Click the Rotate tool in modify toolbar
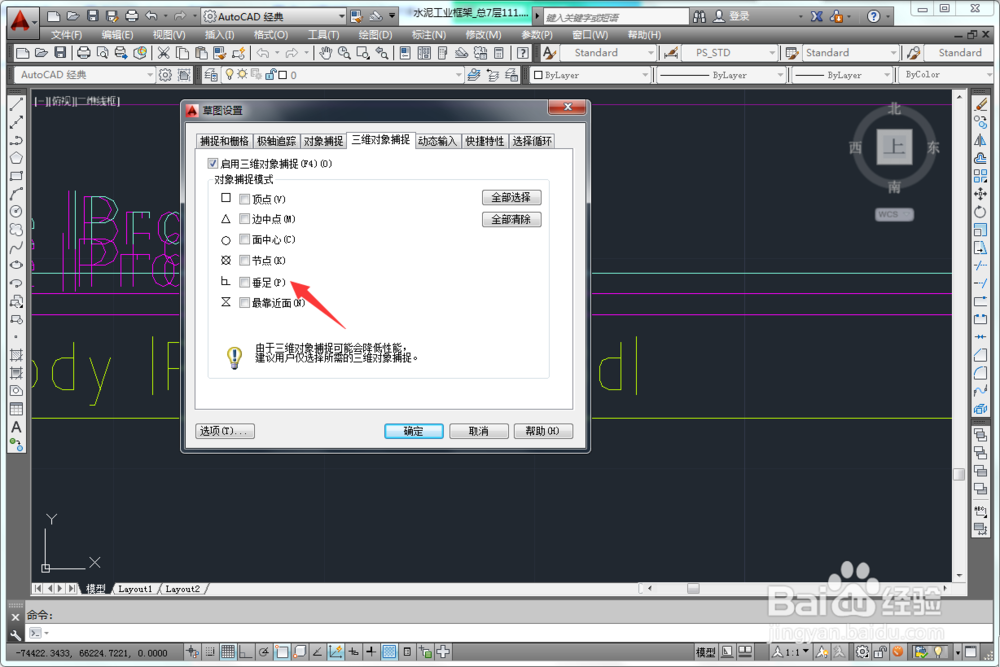Viewport: 1000px width, 667px height. tap(980, 212)
